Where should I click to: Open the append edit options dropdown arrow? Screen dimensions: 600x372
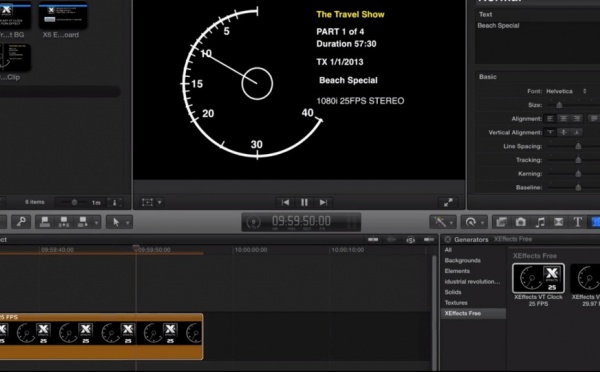pos(96,222)
